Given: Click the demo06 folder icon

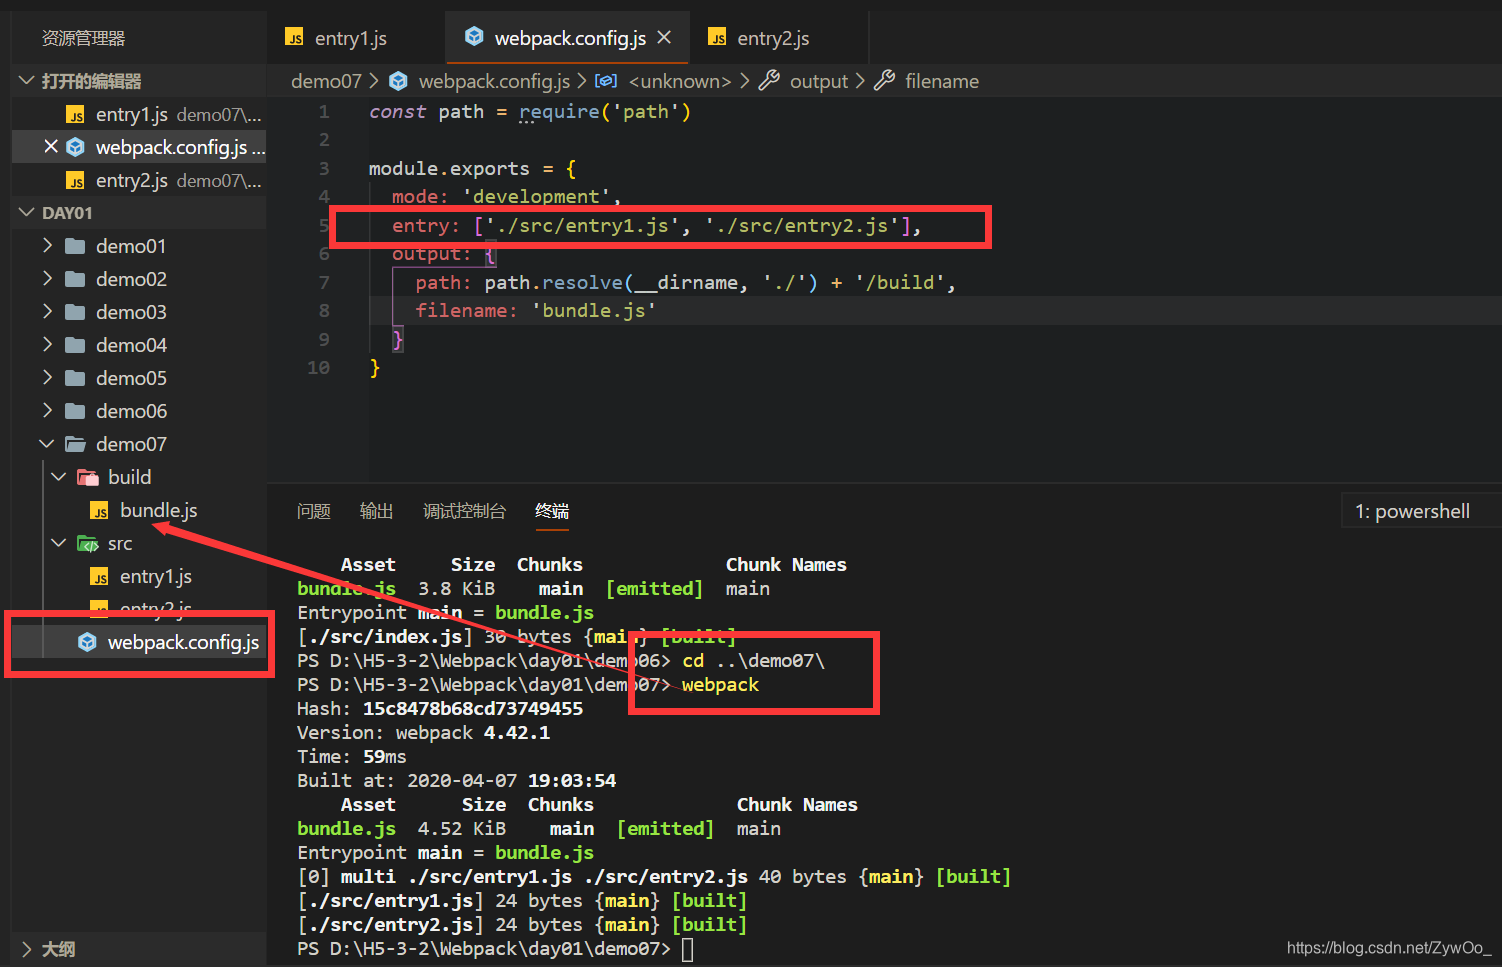Looking at the screenshot, I should click(x=75, y=411).
